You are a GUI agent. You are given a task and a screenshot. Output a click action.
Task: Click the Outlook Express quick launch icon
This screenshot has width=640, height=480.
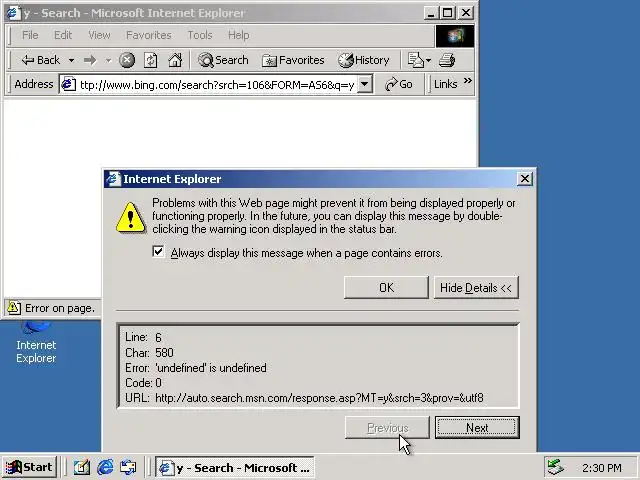click(128, 467)
